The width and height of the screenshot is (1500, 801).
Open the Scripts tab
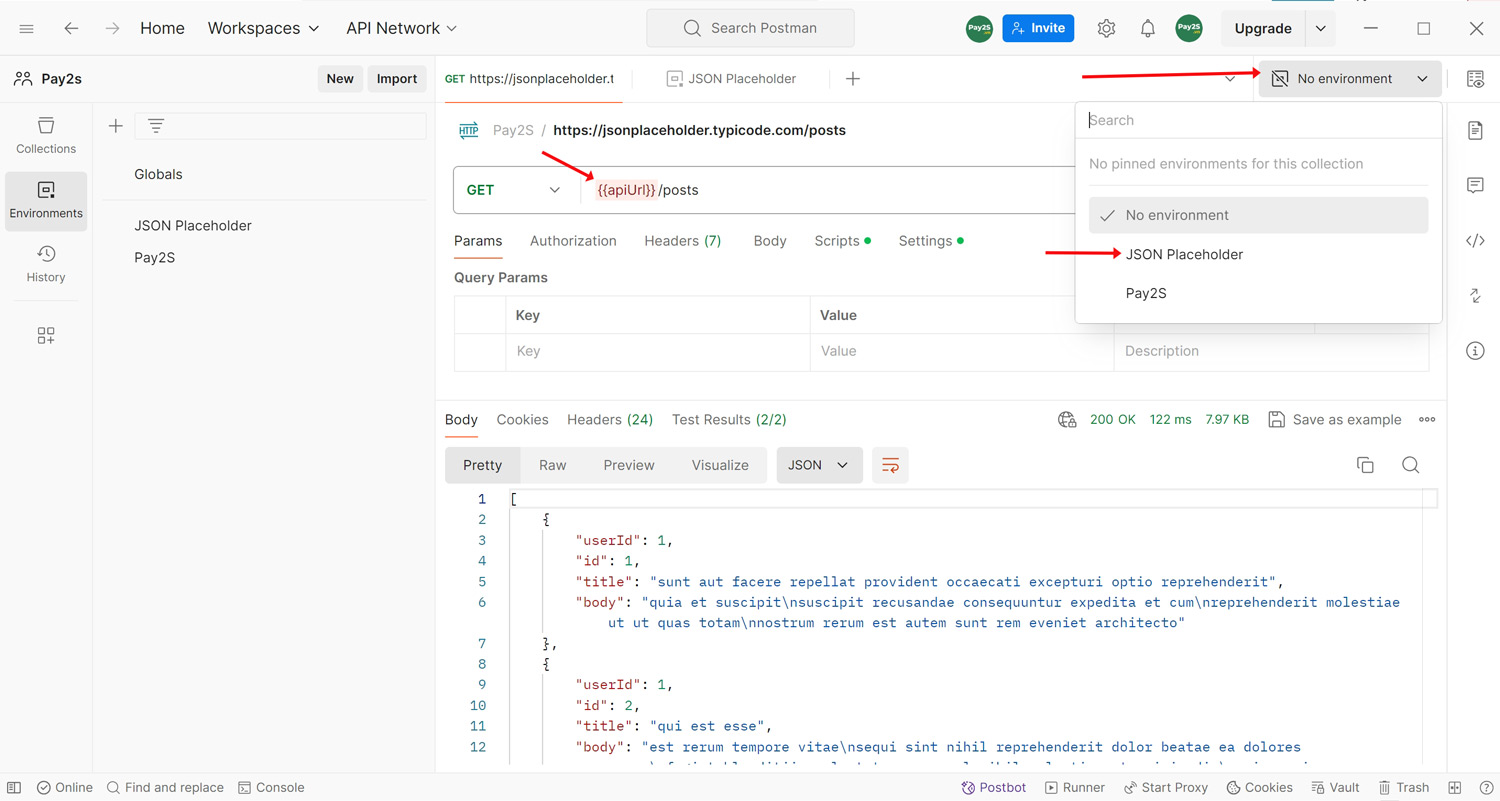pyautogui.click(x=842, y=241)
